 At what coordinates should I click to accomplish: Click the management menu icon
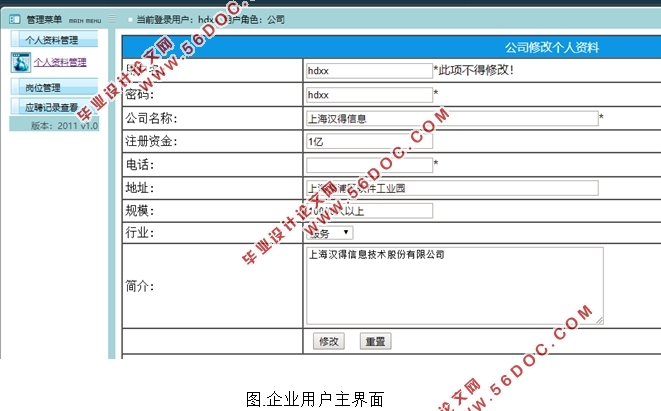tap(15, 19)
